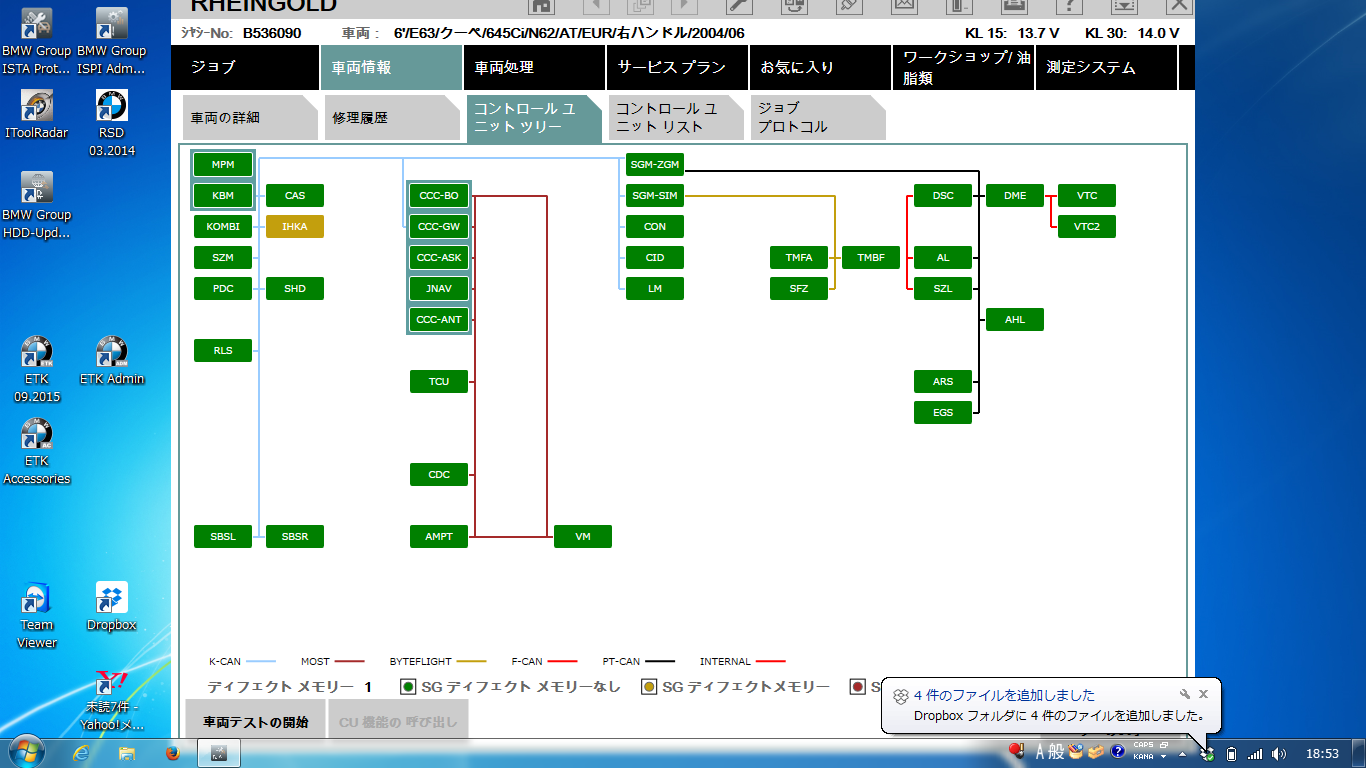Open the ETK Admin desktop icon
This screenshot has height=768, width=1366.
coord(111,360)
